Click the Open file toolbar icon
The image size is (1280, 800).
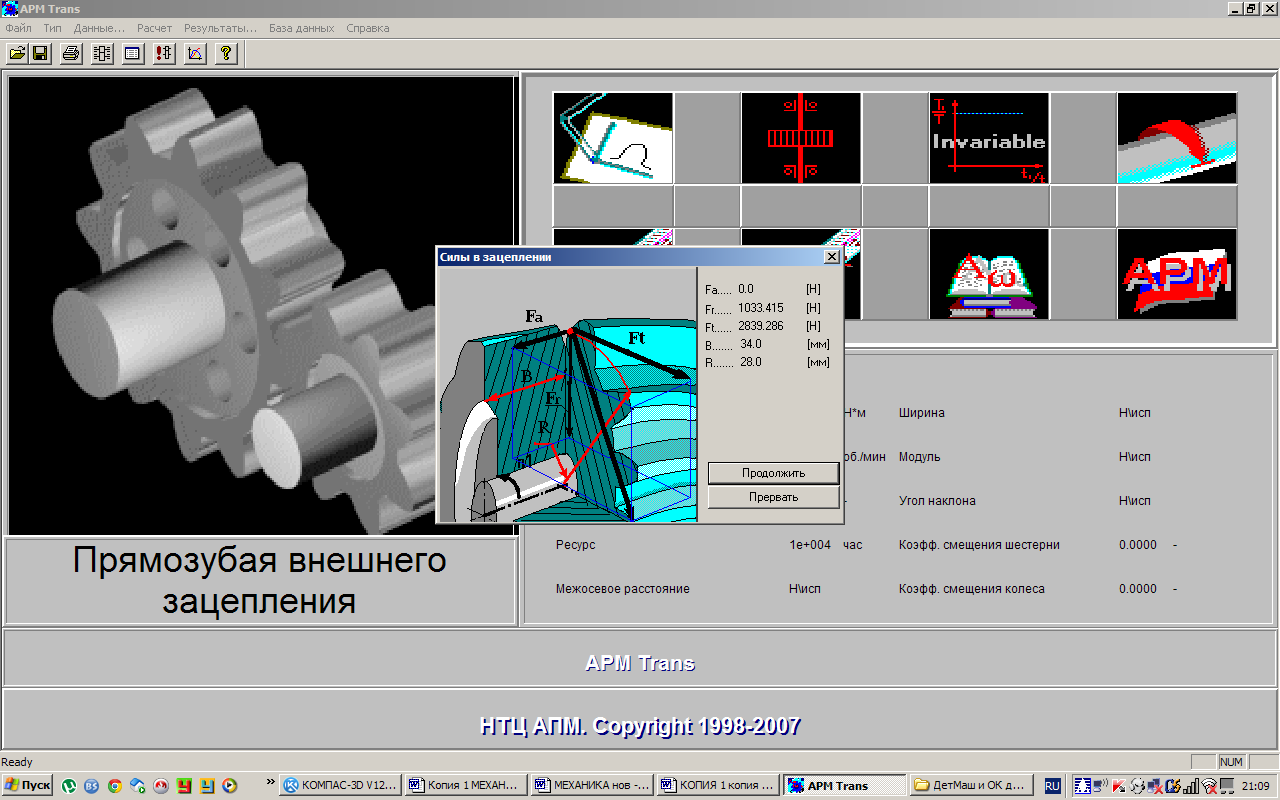(18, 54)
